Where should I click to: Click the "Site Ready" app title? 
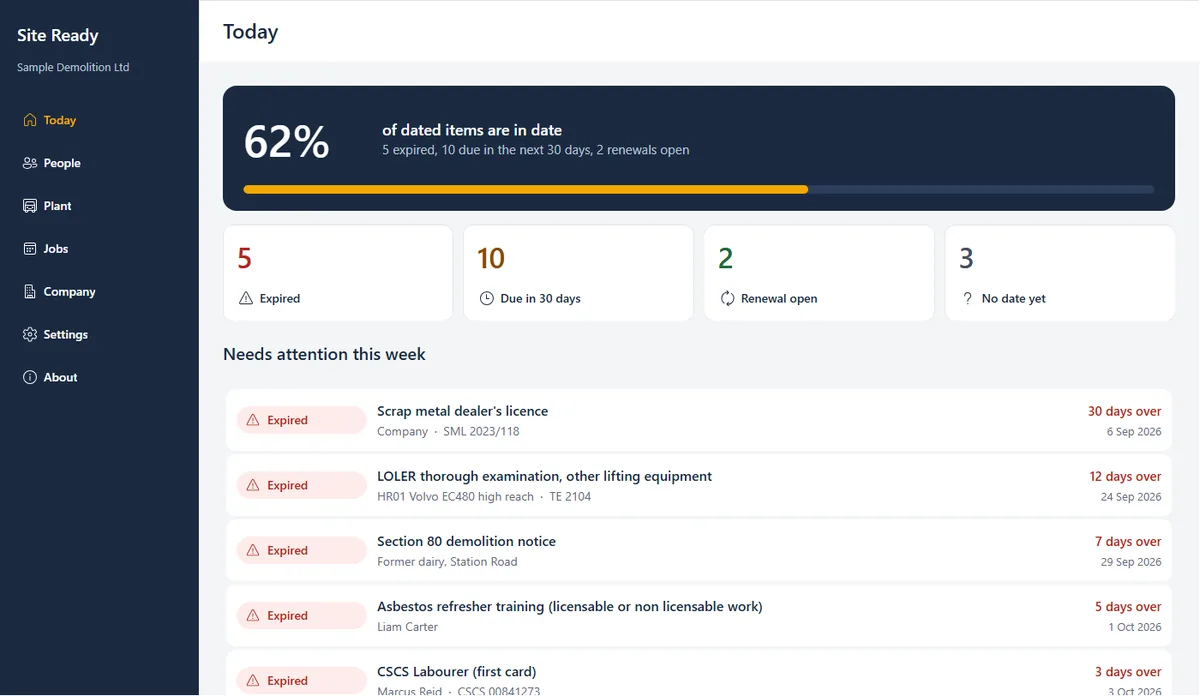tap(58, 36)
